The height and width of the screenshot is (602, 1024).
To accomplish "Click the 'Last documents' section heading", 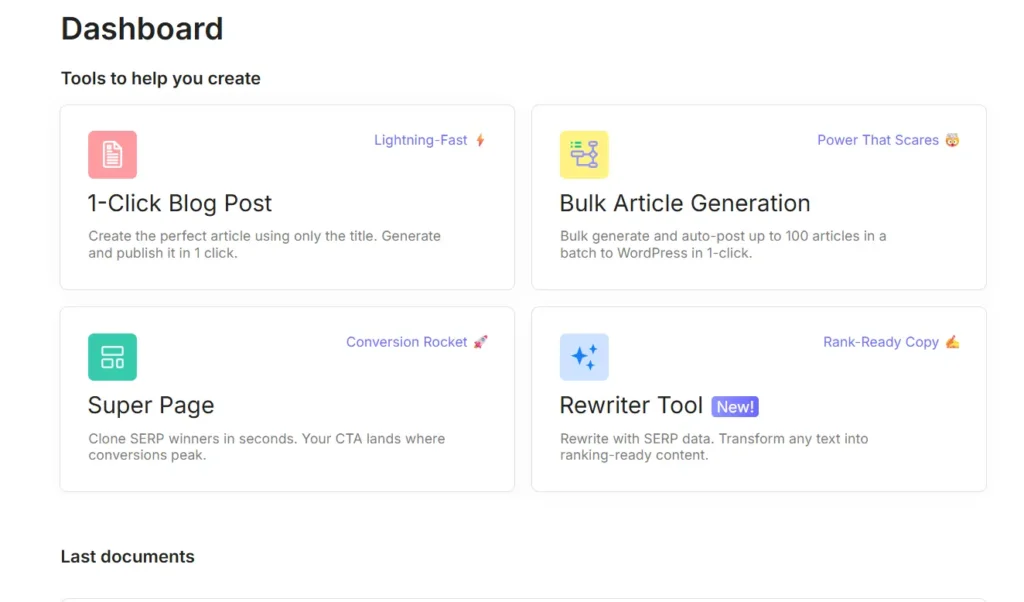I will 127,556.
